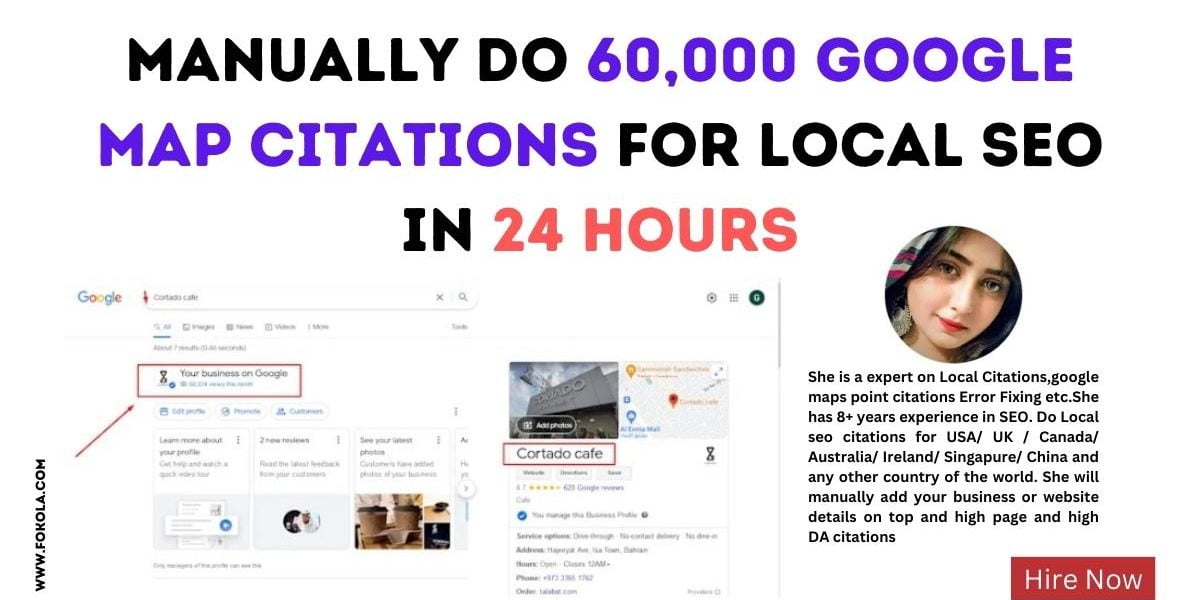The image size is (1200, 600).
Task: Click the hourglass logo in the business panel
Action: pyautogui.click(x=710, y=454)
